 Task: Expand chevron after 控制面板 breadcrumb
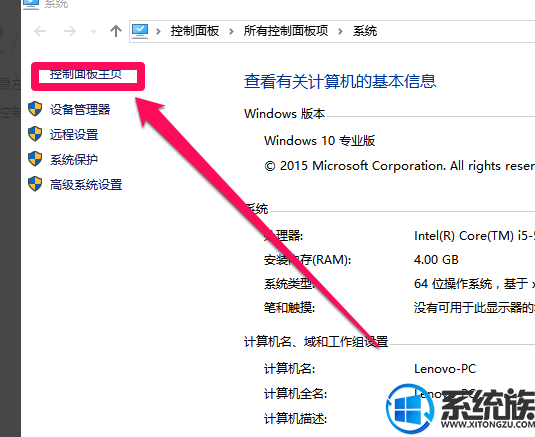[x=231, y=31]
